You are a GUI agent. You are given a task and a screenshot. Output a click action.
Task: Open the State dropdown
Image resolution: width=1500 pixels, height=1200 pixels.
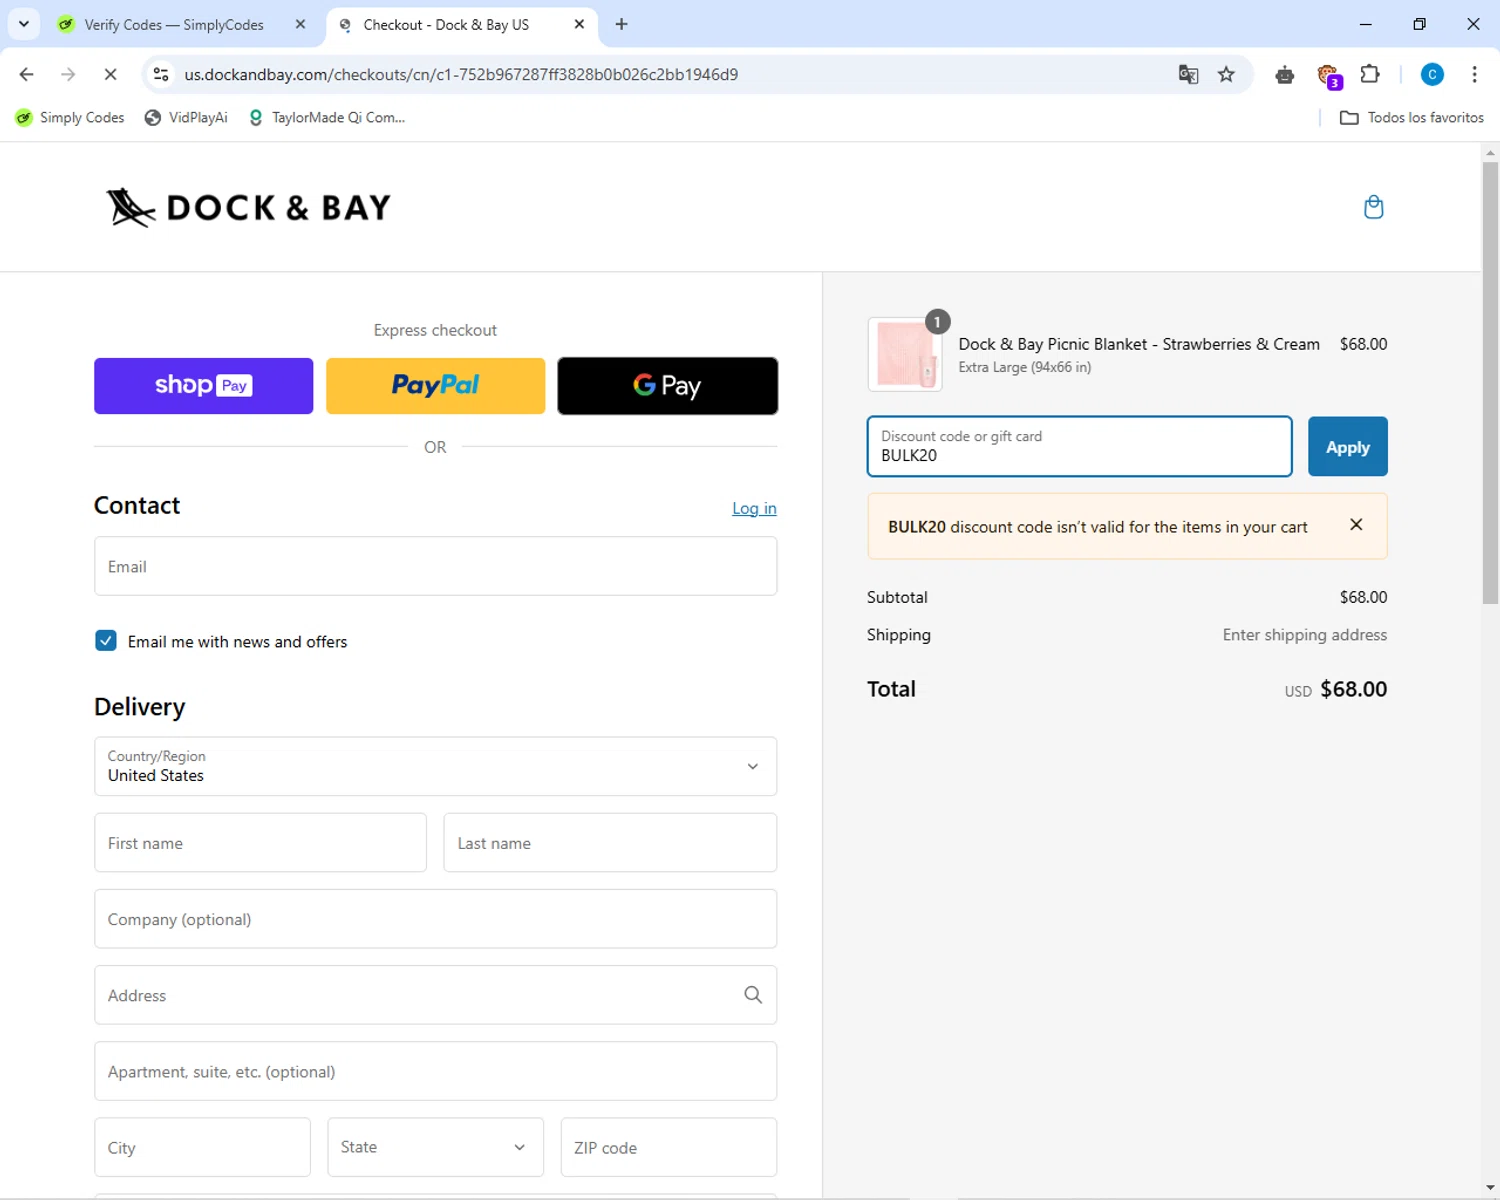pyautogui.click(x=435, y=1147)
